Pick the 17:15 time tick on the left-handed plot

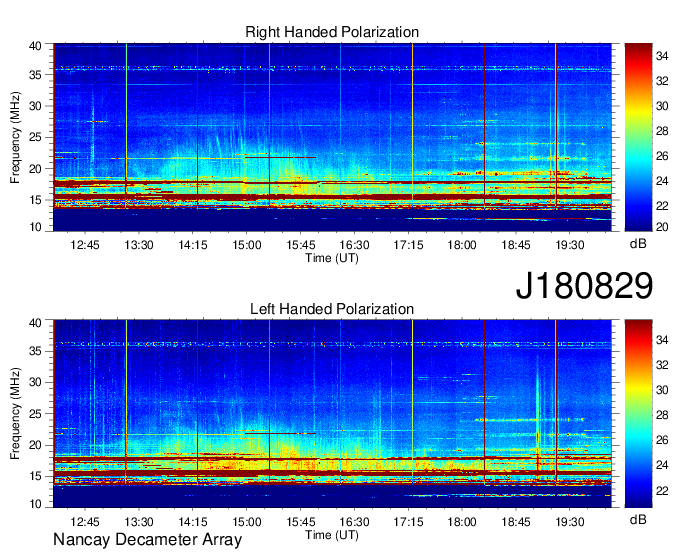click(408, 522)
